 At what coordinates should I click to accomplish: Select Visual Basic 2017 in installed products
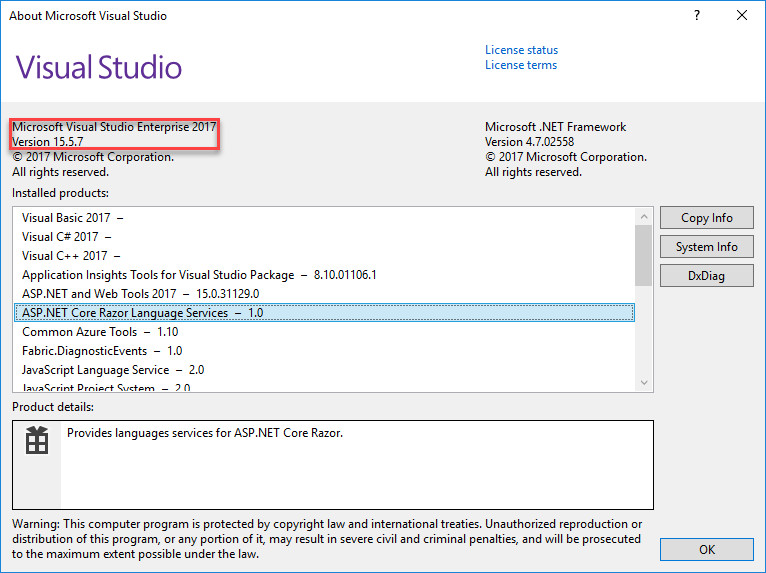[x=324, y=218]
